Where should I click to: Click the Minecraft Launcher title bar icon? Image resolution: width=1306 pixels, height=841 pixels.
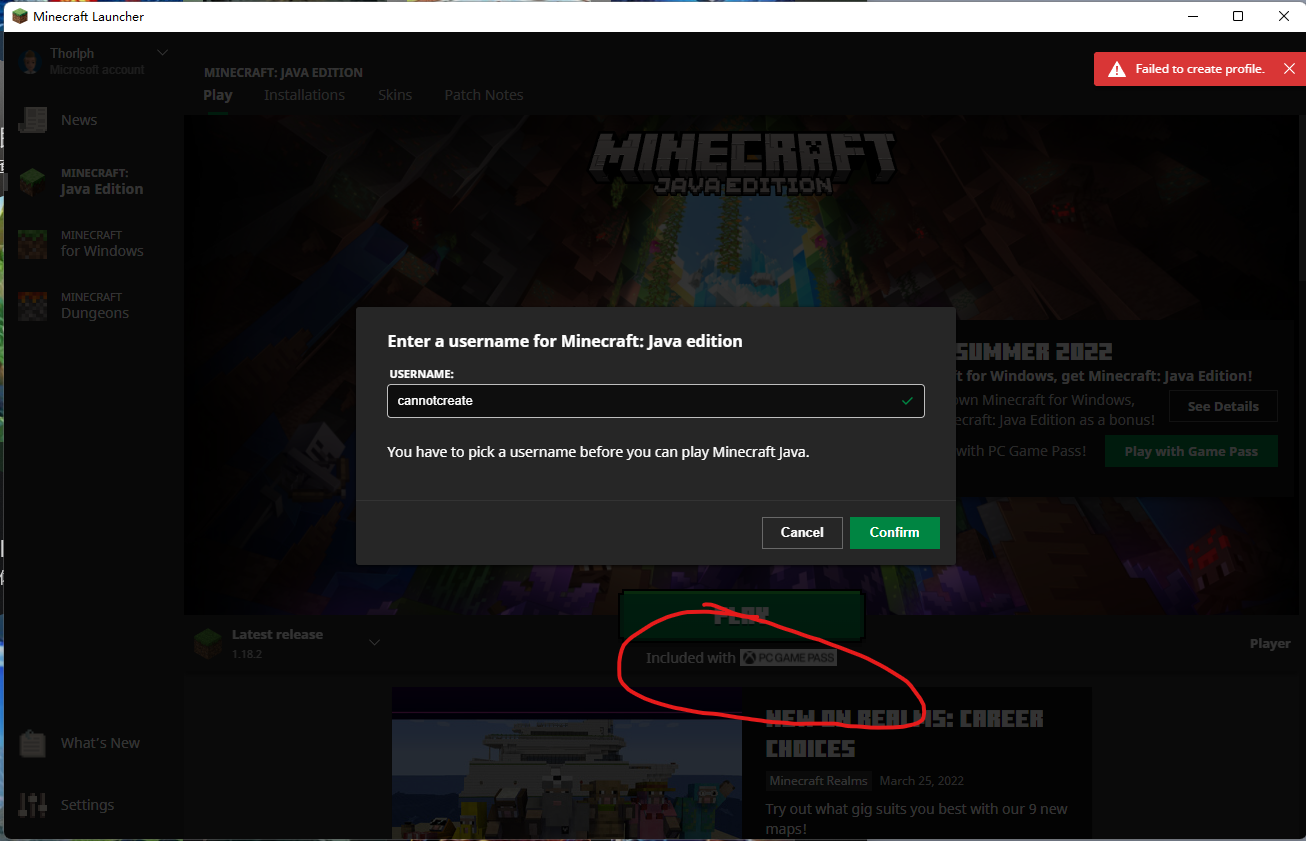(x=20, y=16)
